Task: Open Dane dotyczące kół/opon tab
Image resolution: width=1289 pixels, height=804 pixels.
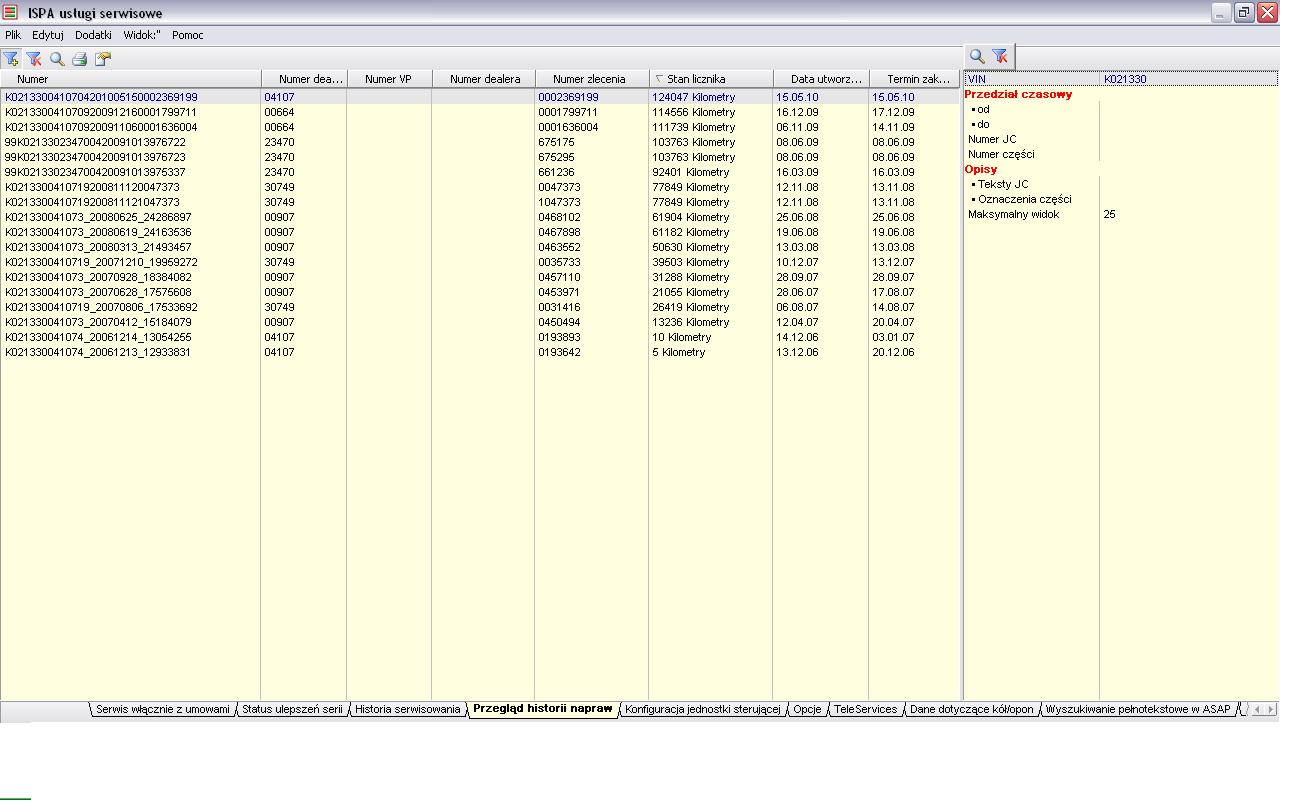Action: [x=972, y=709]
